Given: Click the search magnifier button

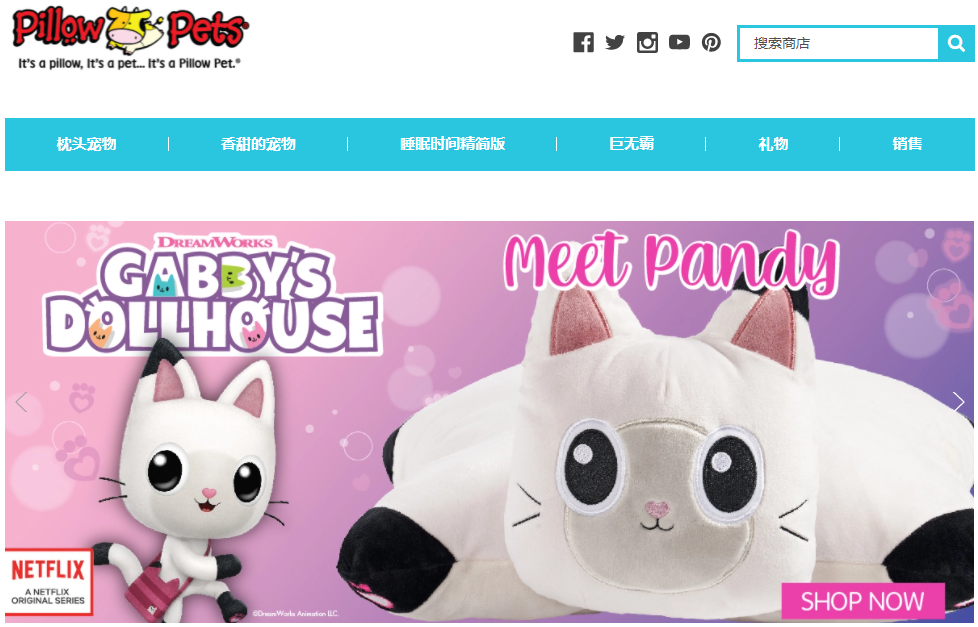Looking at the screenshot, I should pos(956,43).
